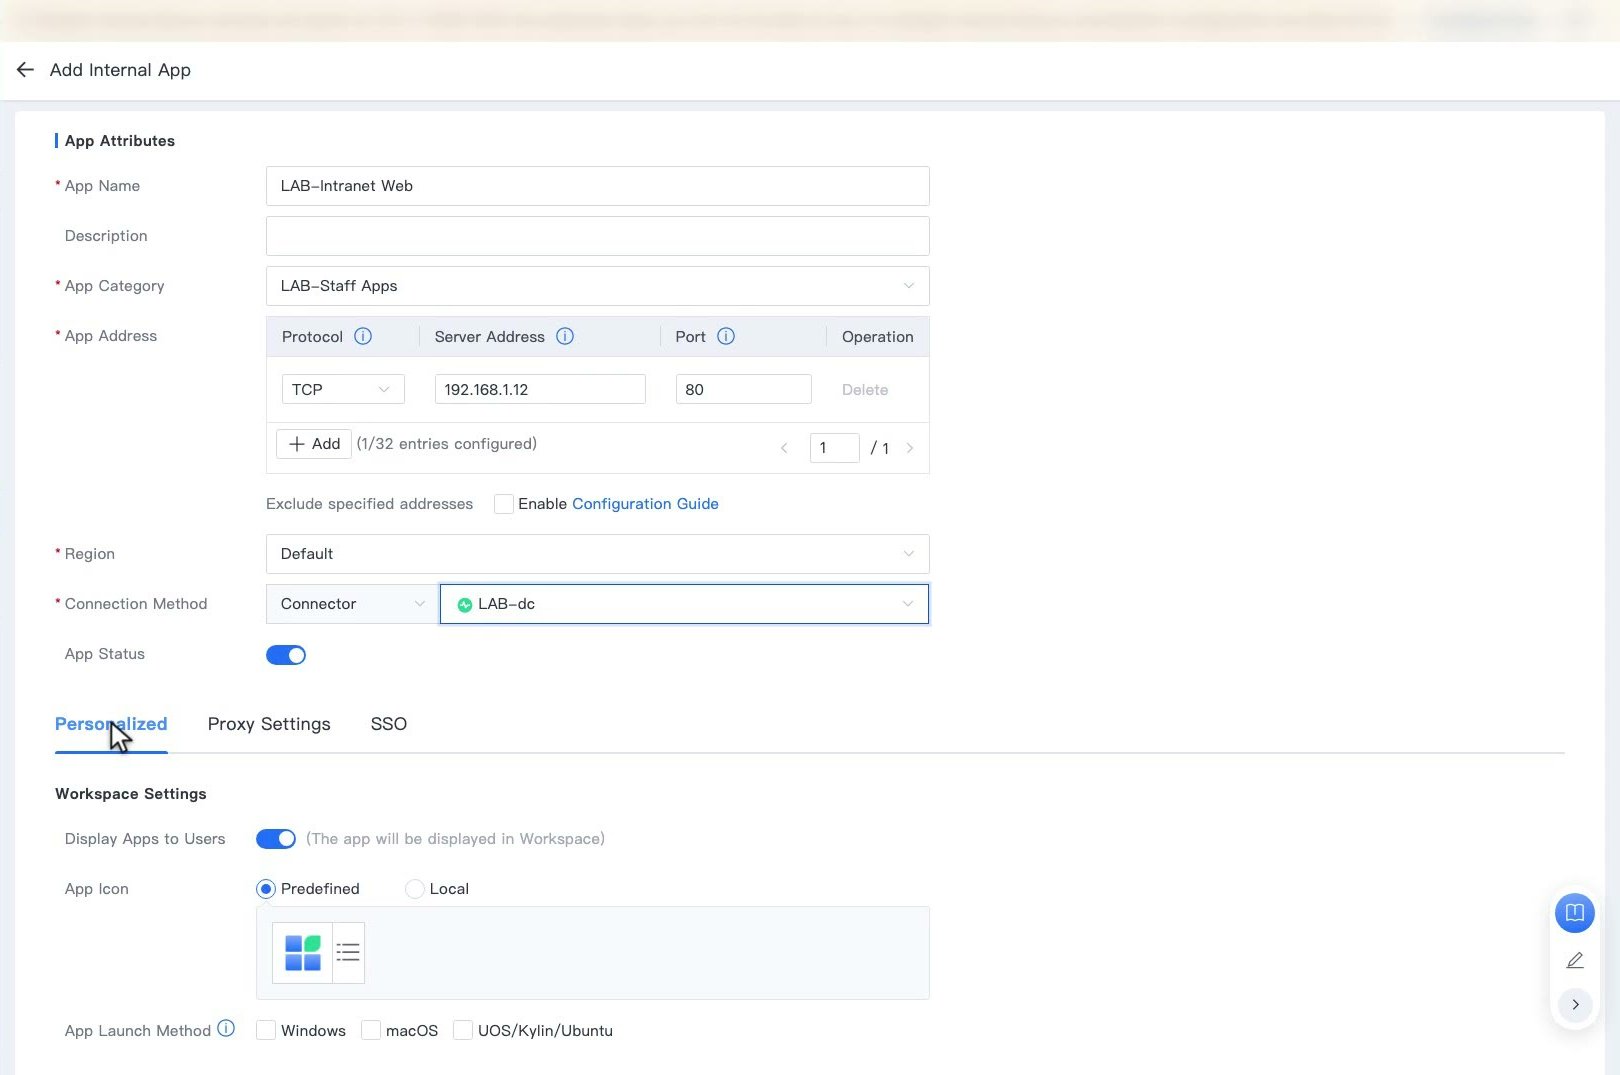Edit the Server Address 192.168.1.12 field
The width and height of the screenshot is (1620, 1075).
point(540,389)
